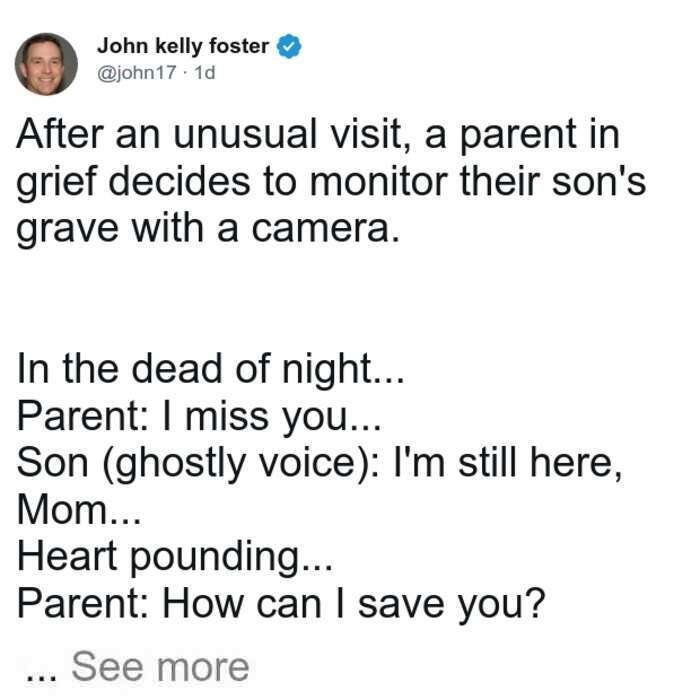Click the word 'foster' in the display name
Screen dimensions: 700x700
(x=239, y=46)
